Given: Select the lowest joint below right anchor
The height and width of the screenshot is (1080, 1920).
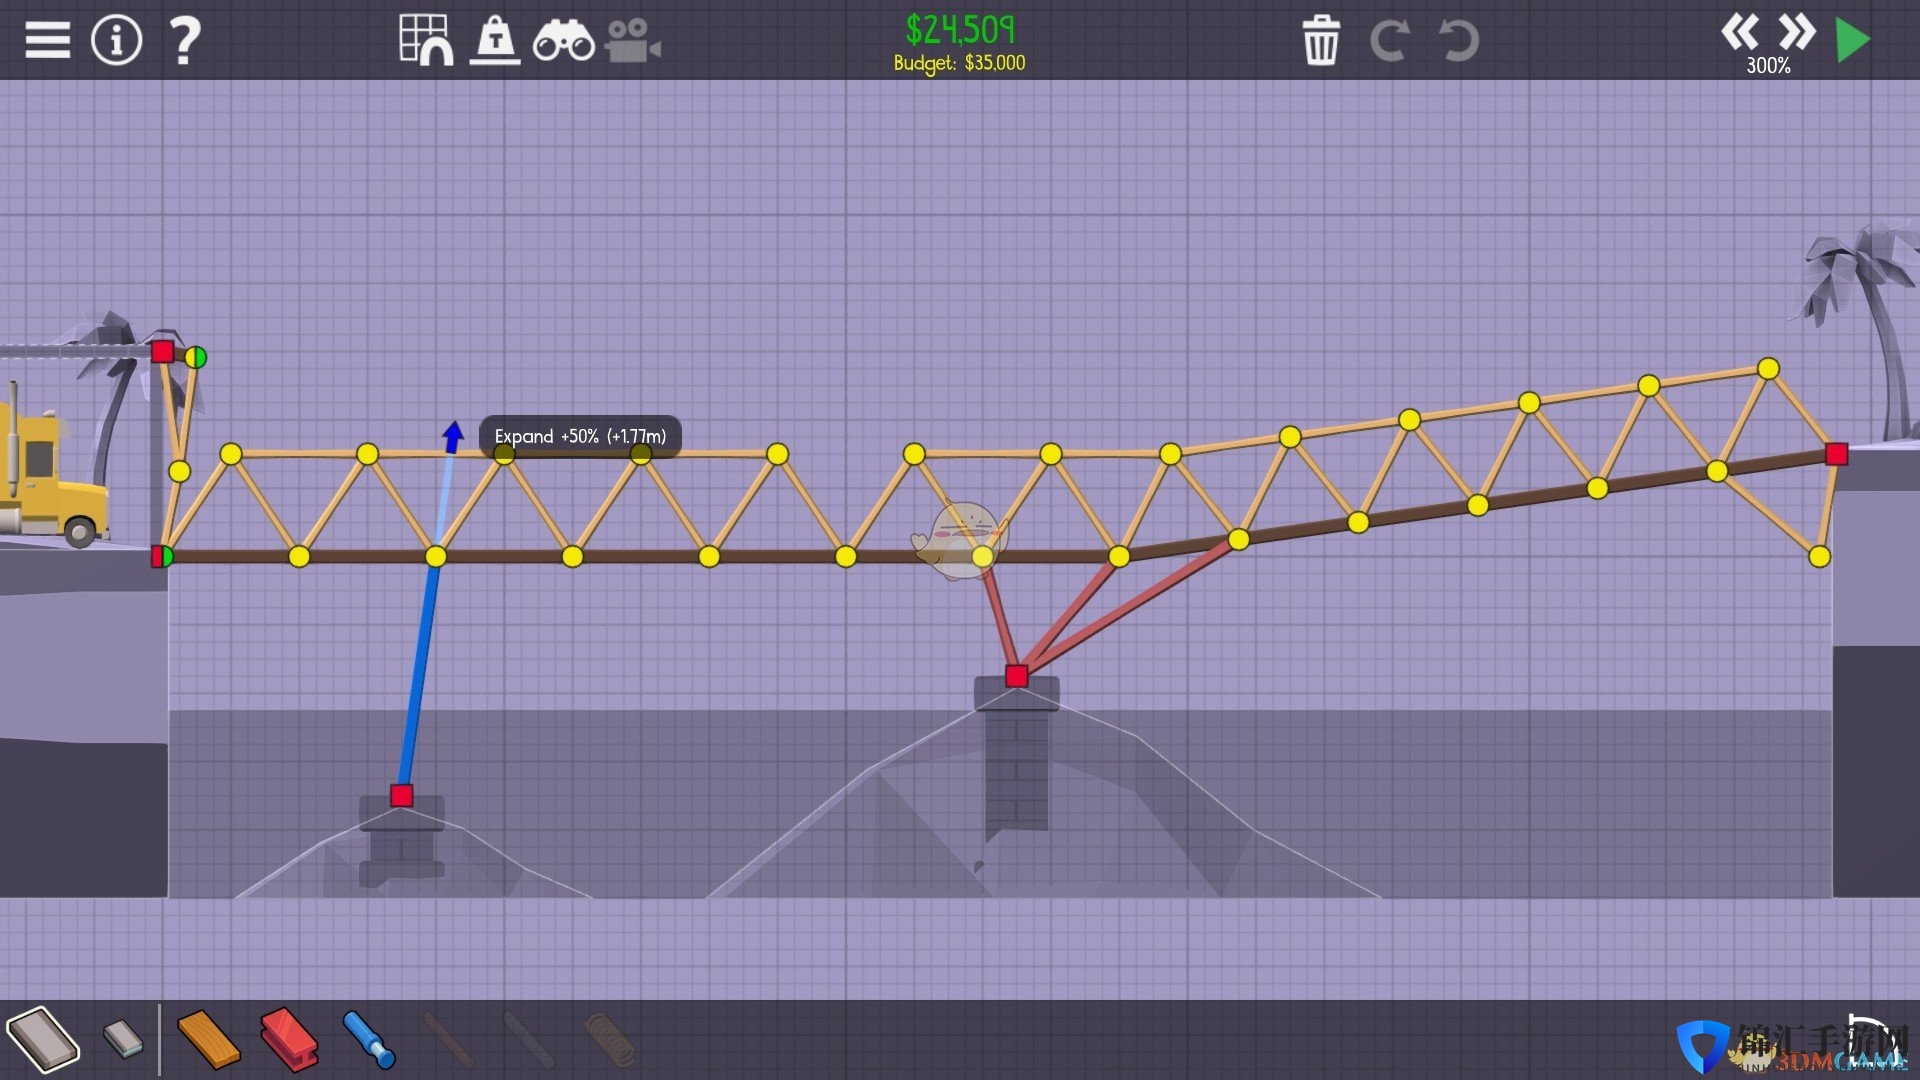Looking at the screenshot, I should pos(1819,556).
